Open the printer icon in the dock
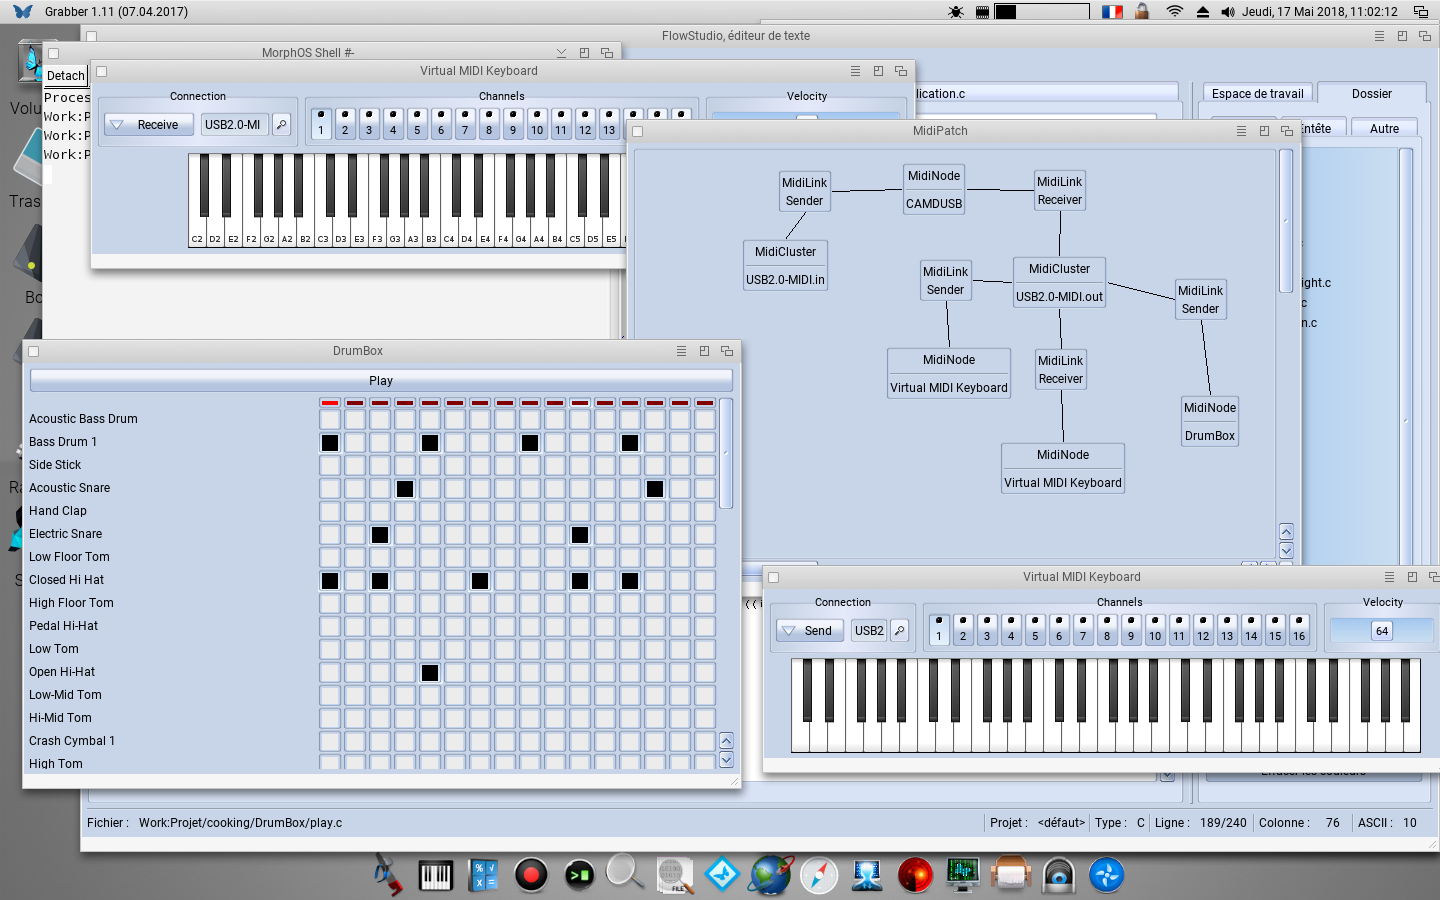 1010,876
